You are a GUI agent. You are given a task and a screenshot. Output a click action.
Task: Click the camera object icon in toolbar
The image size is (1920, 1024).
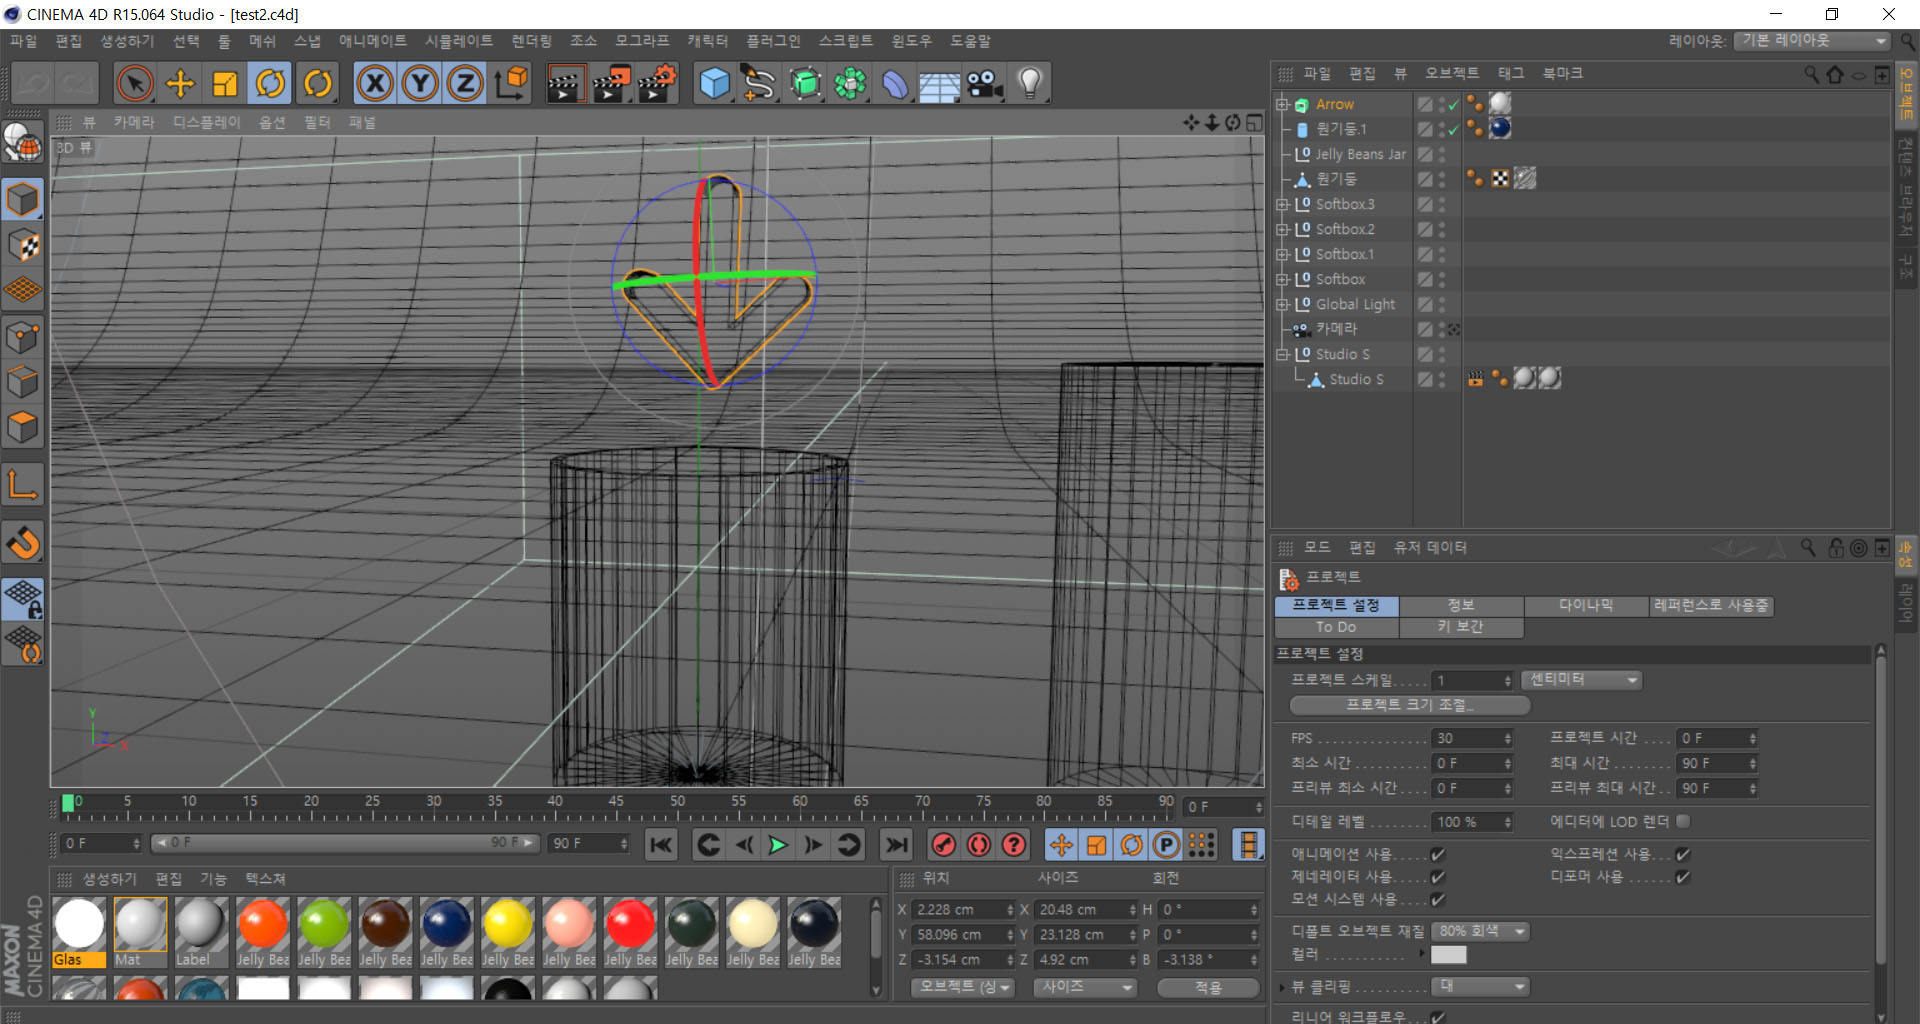985,84
